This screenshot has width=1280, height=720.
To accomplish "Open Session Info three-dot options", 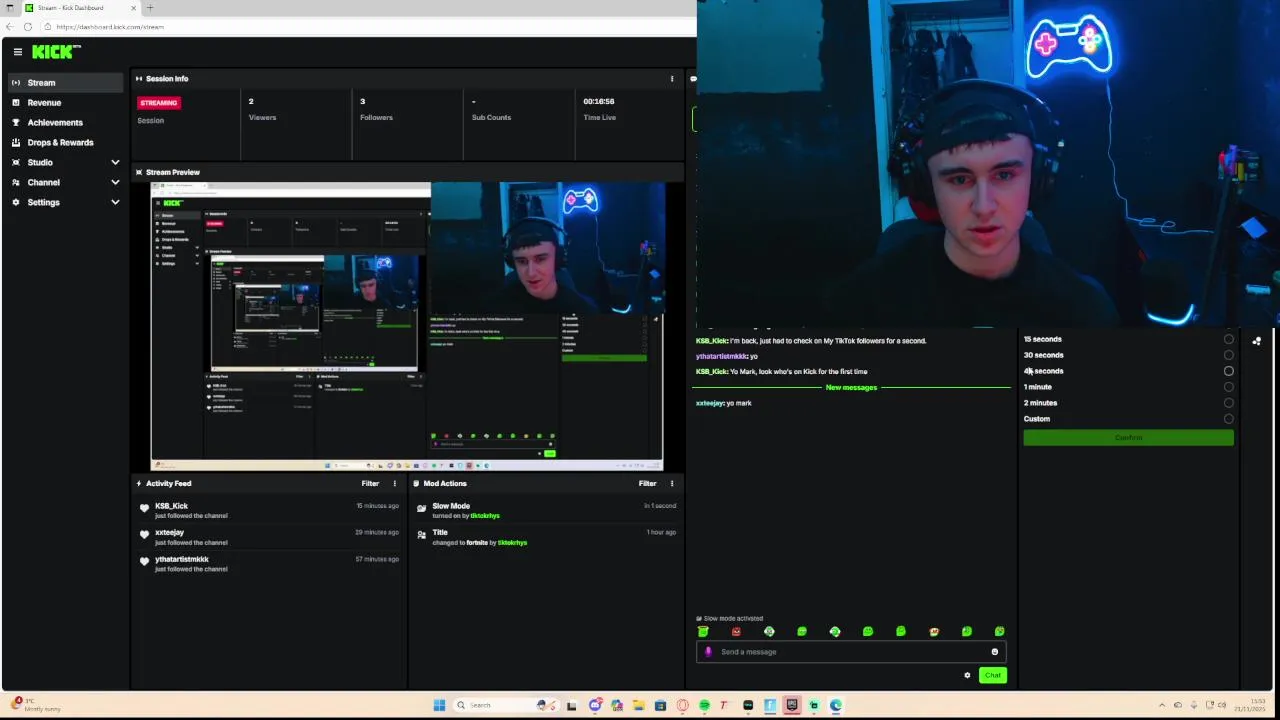I will point(672,79).
